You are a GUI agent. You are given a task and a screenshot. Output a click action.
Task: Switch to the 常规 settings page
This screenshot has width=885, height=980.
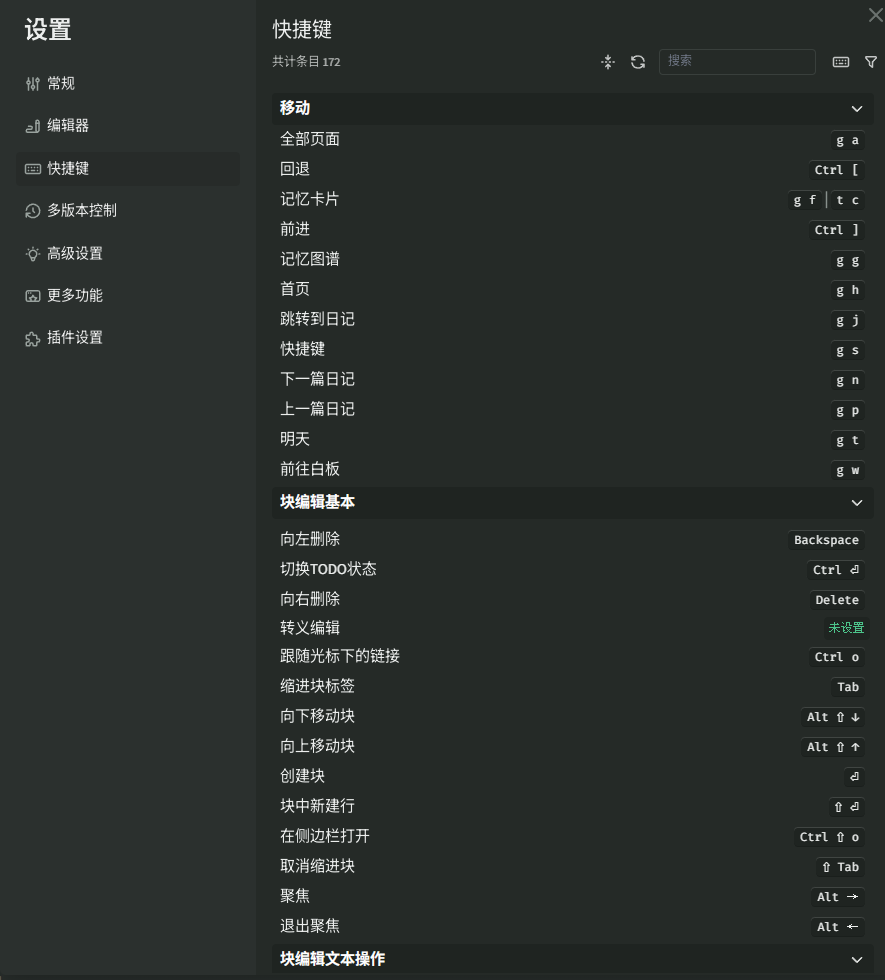(x=55, y=83)
